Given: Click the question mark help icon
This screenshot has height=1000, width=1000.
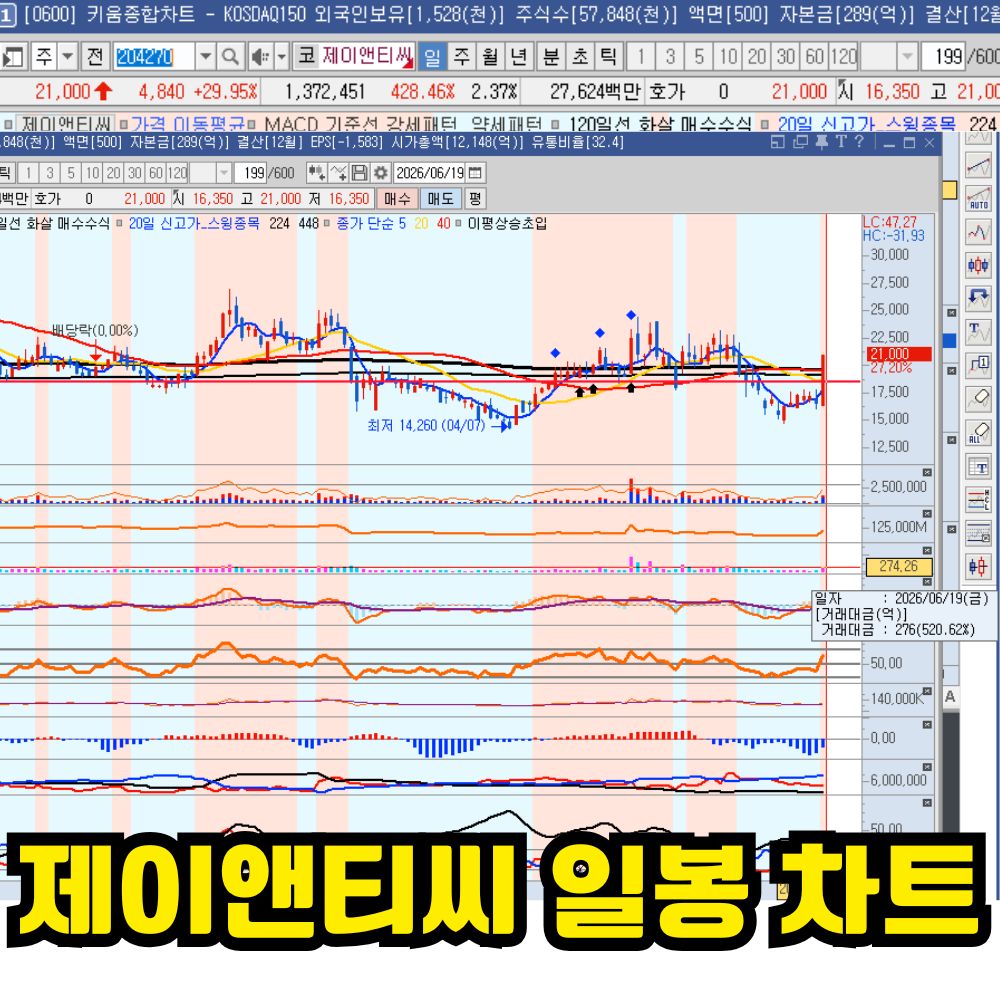Looking at the screenshot, I should pos(859,142).
